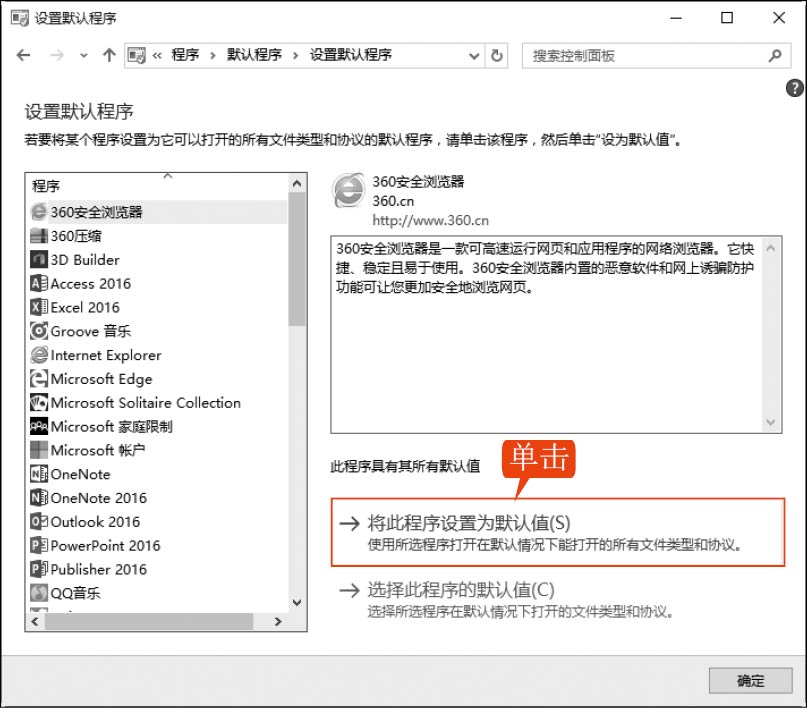
Task: Select 程序 in the breadcrumb path
Action: 185,55
